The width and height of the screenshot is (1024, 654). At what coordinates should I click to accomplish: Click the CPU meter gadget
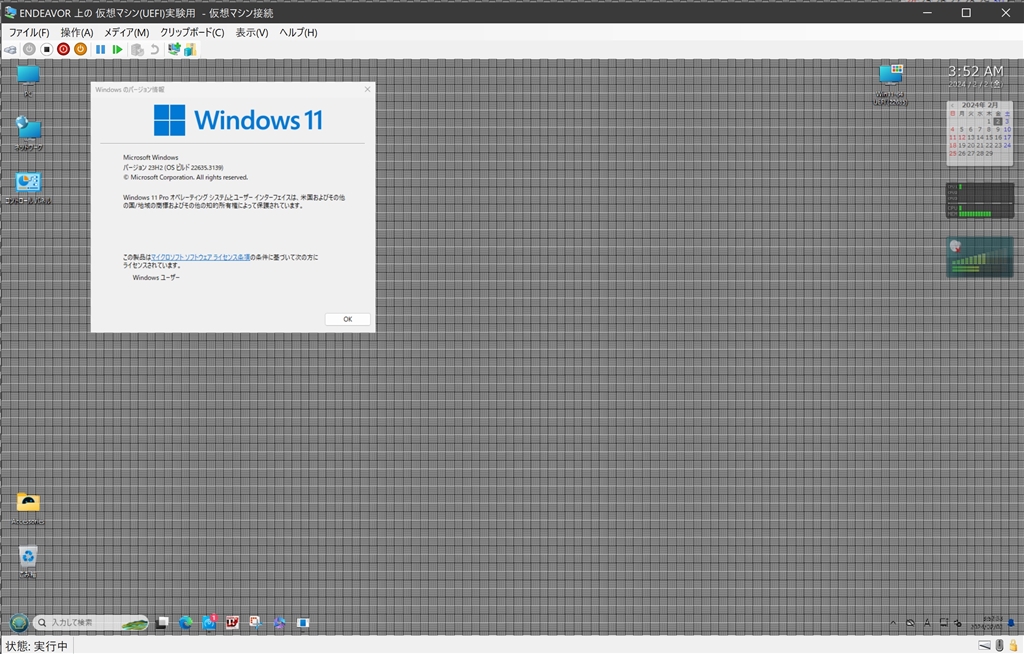pos(980,200)
